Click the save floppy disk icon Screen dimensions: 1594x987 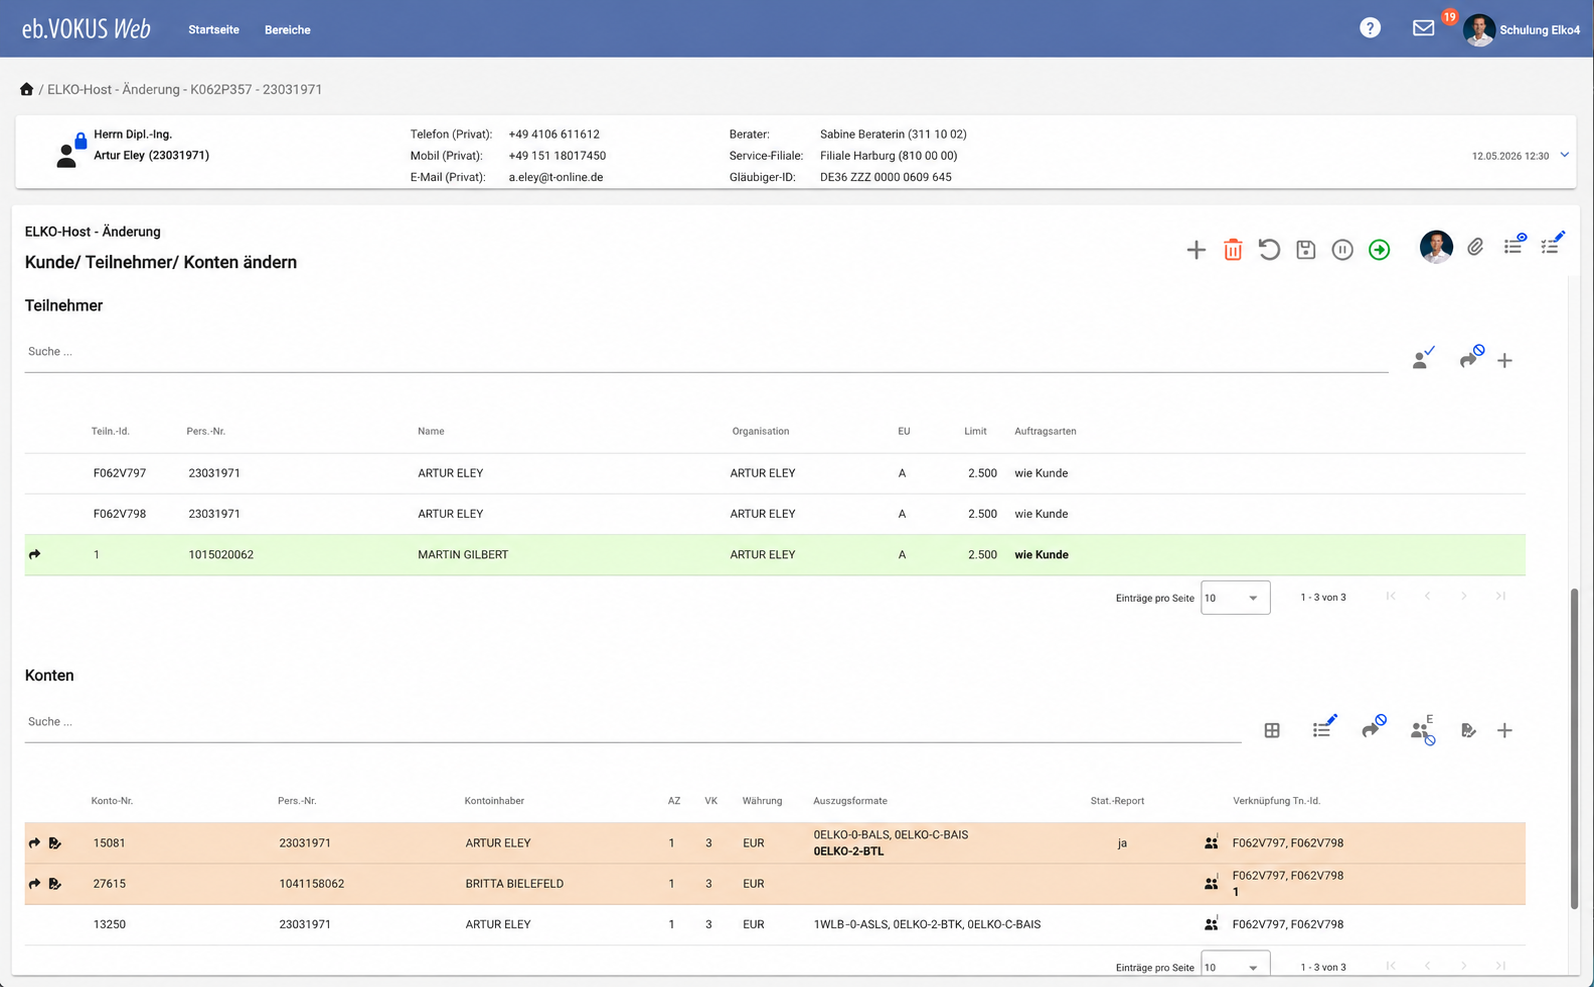tap(1305, 249)
